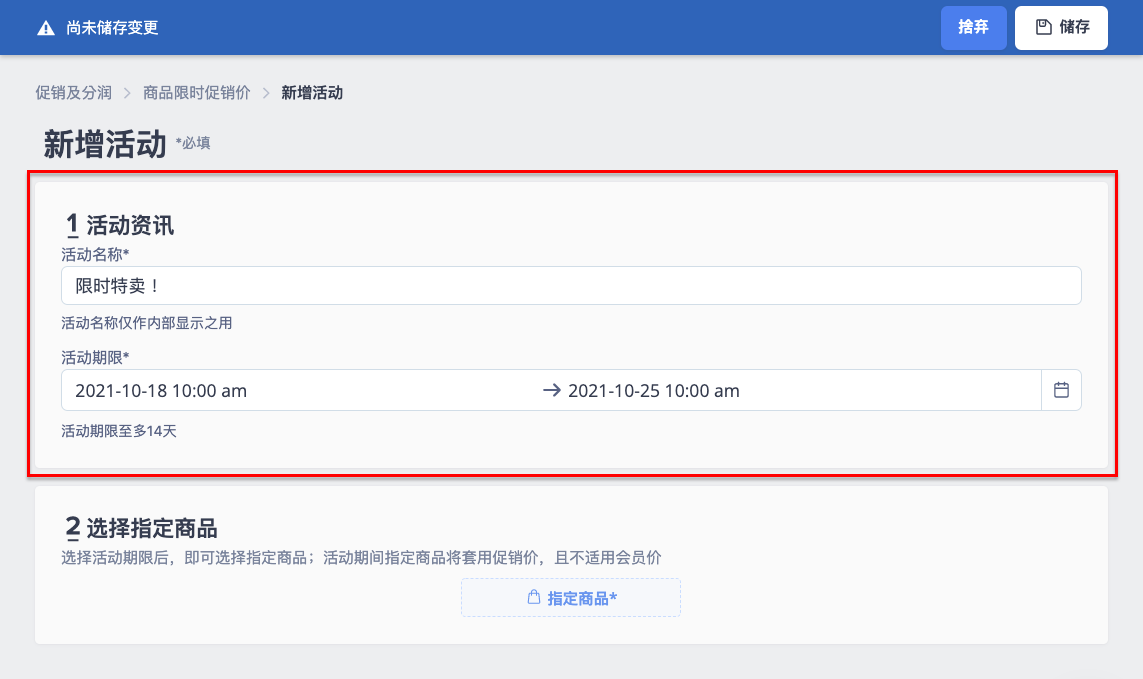Discard changes with the 捨弃 button
Image resolution: width=1143 pixels, height=679 pixels.
point(973,28)
